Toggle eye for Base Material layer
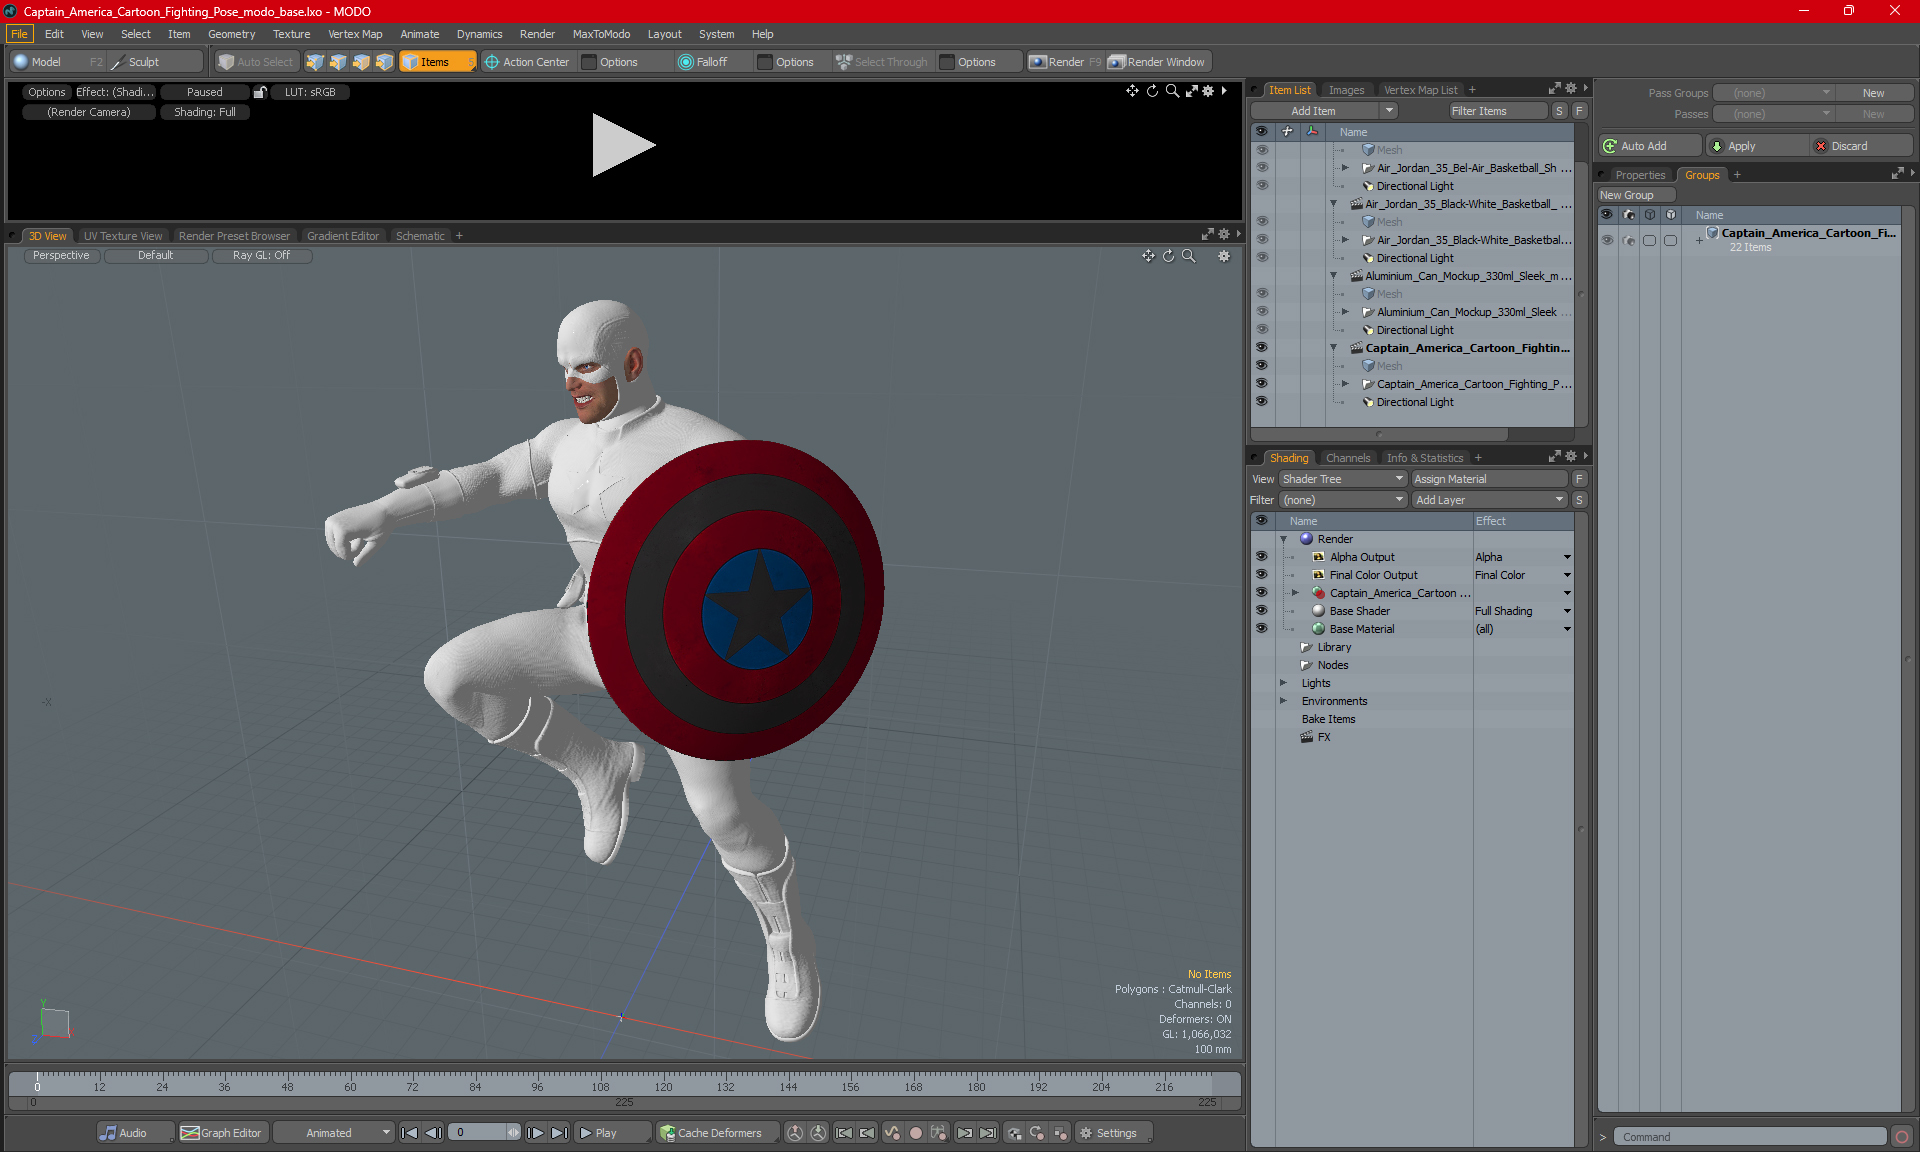1920x1152 pixels. (1261, 629)
